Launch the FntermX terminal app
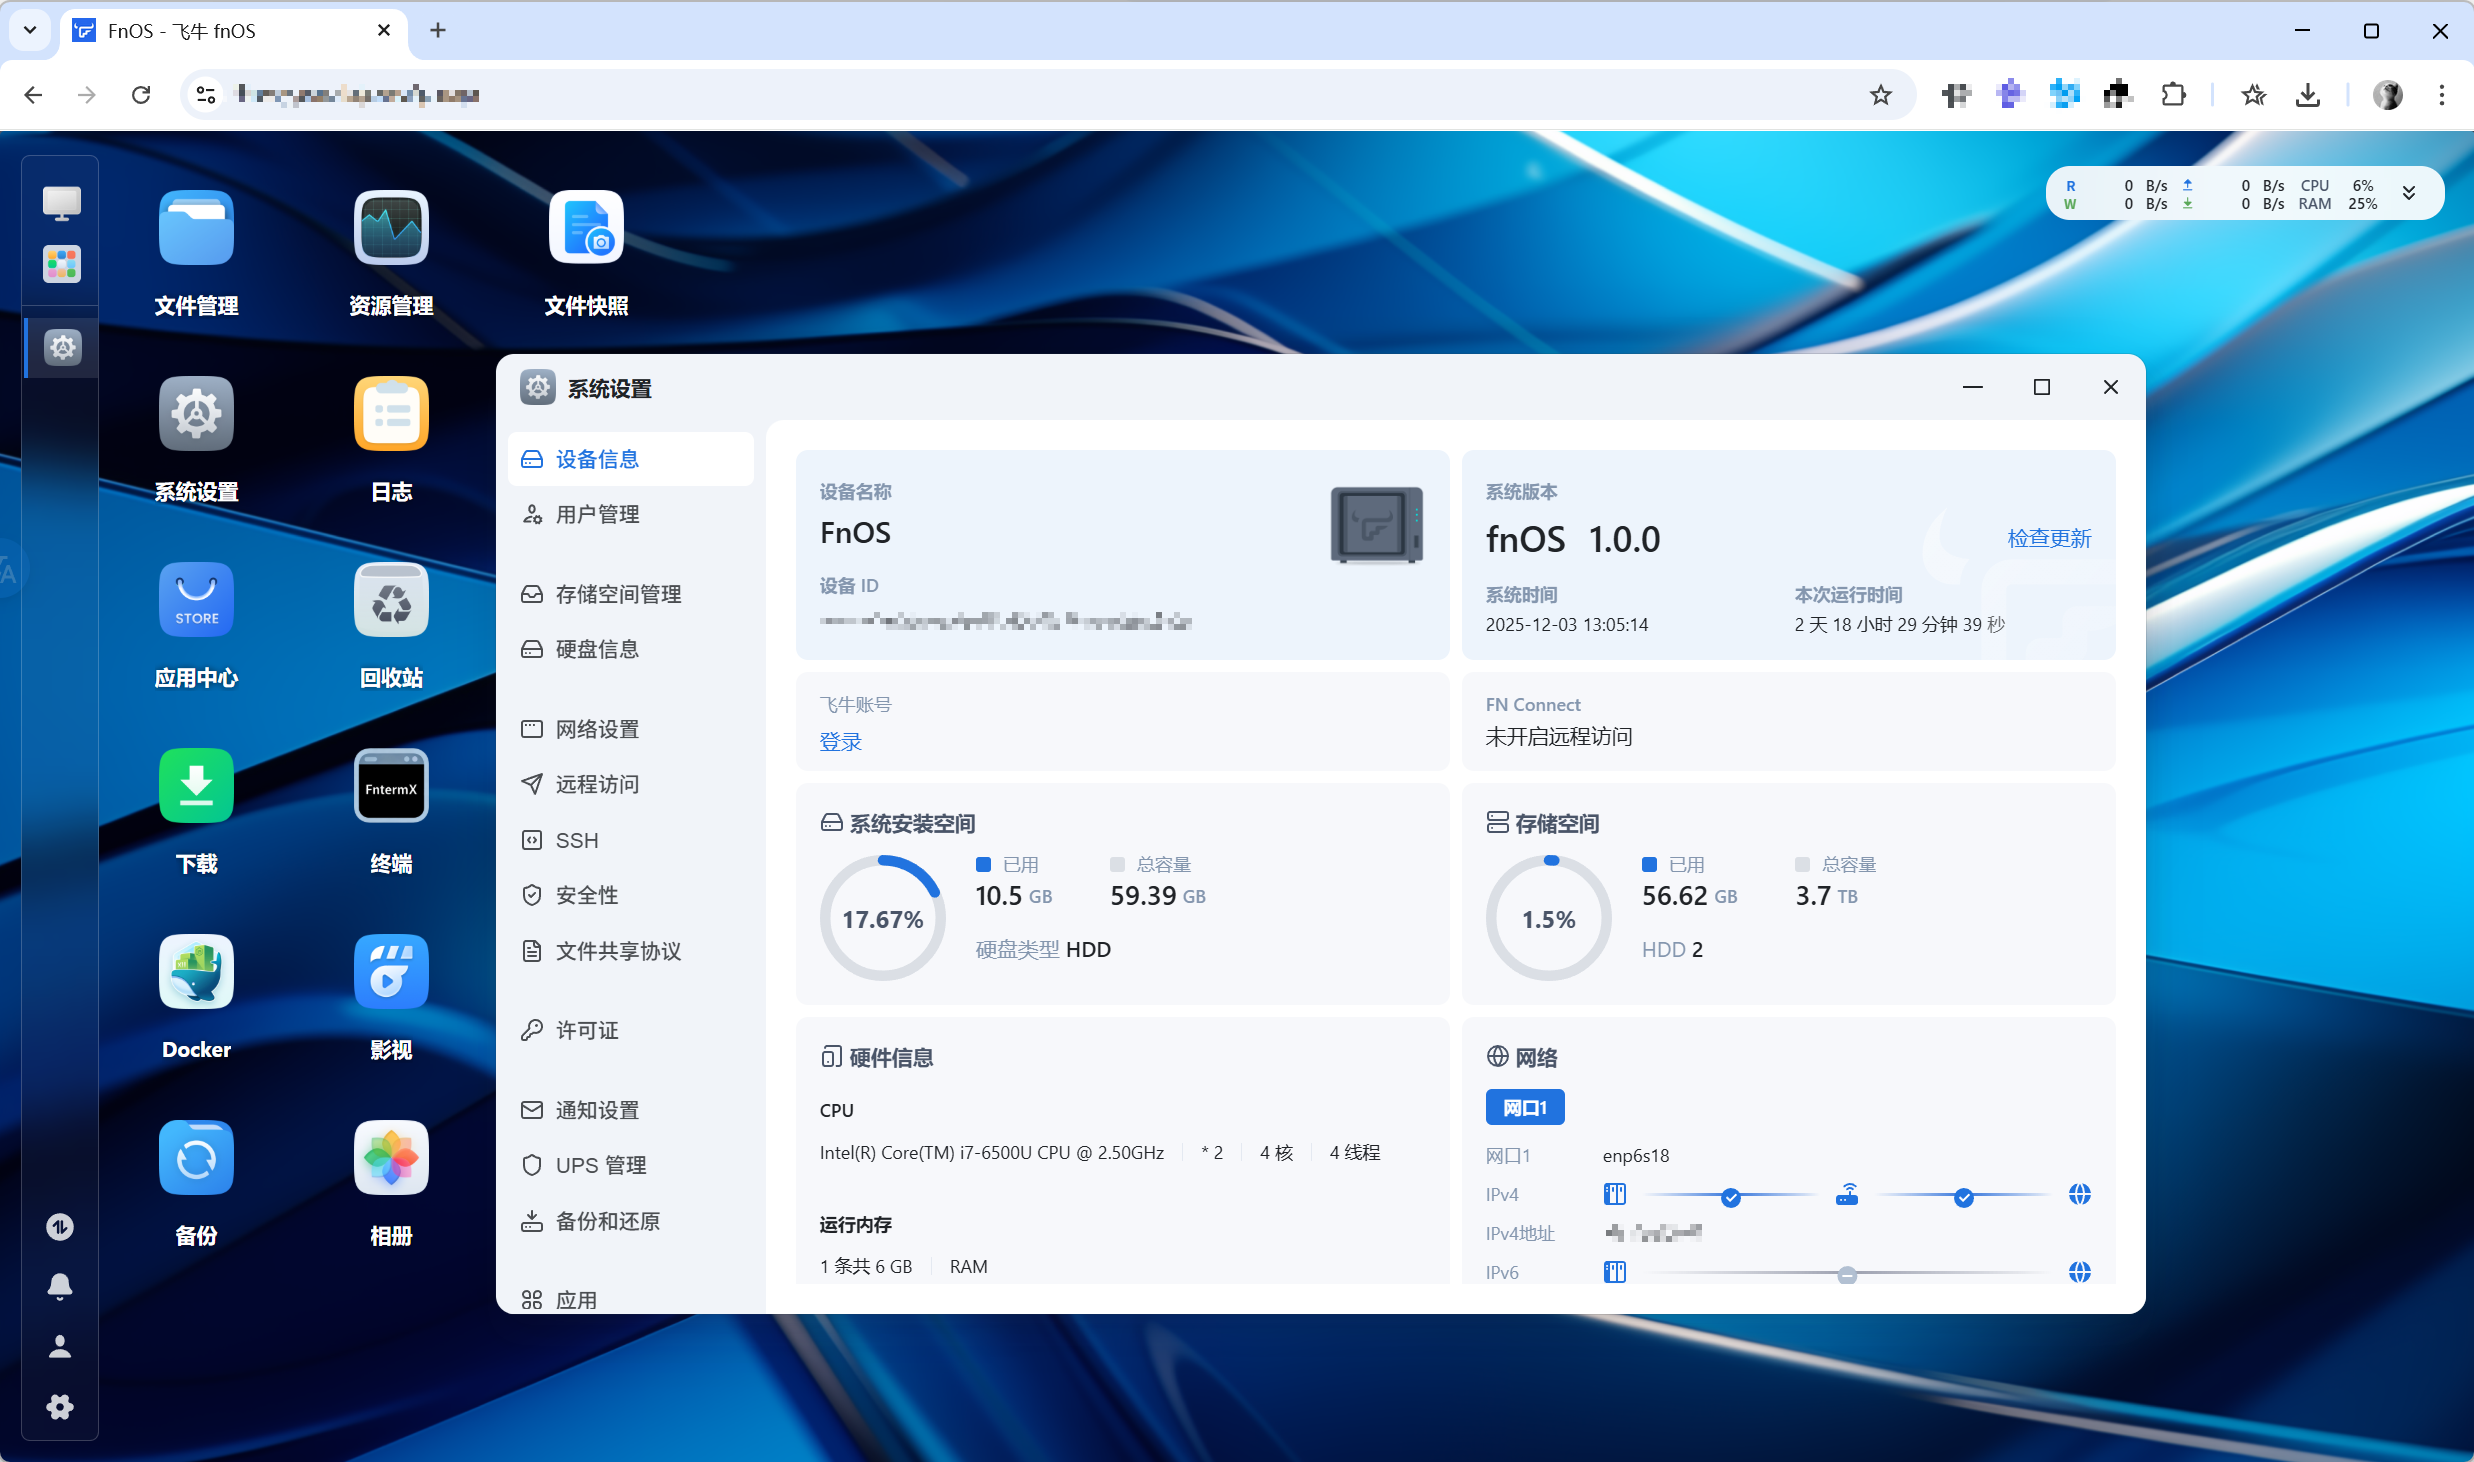The width and height of the screenshot is (2474, 1462). point(391,787)
